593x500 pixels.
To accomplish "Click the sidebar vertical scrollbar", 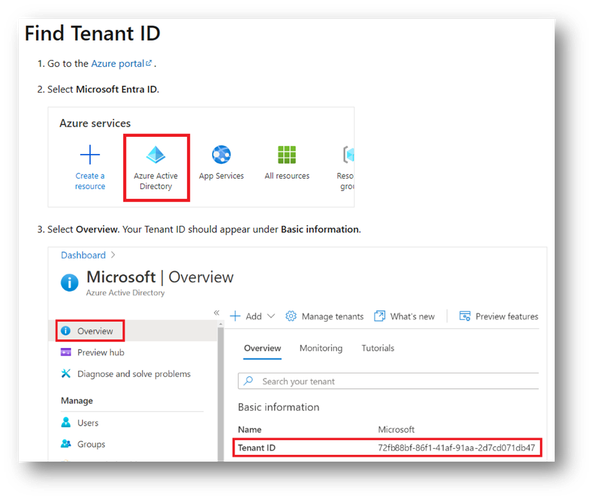I will [x=220, y=393].
